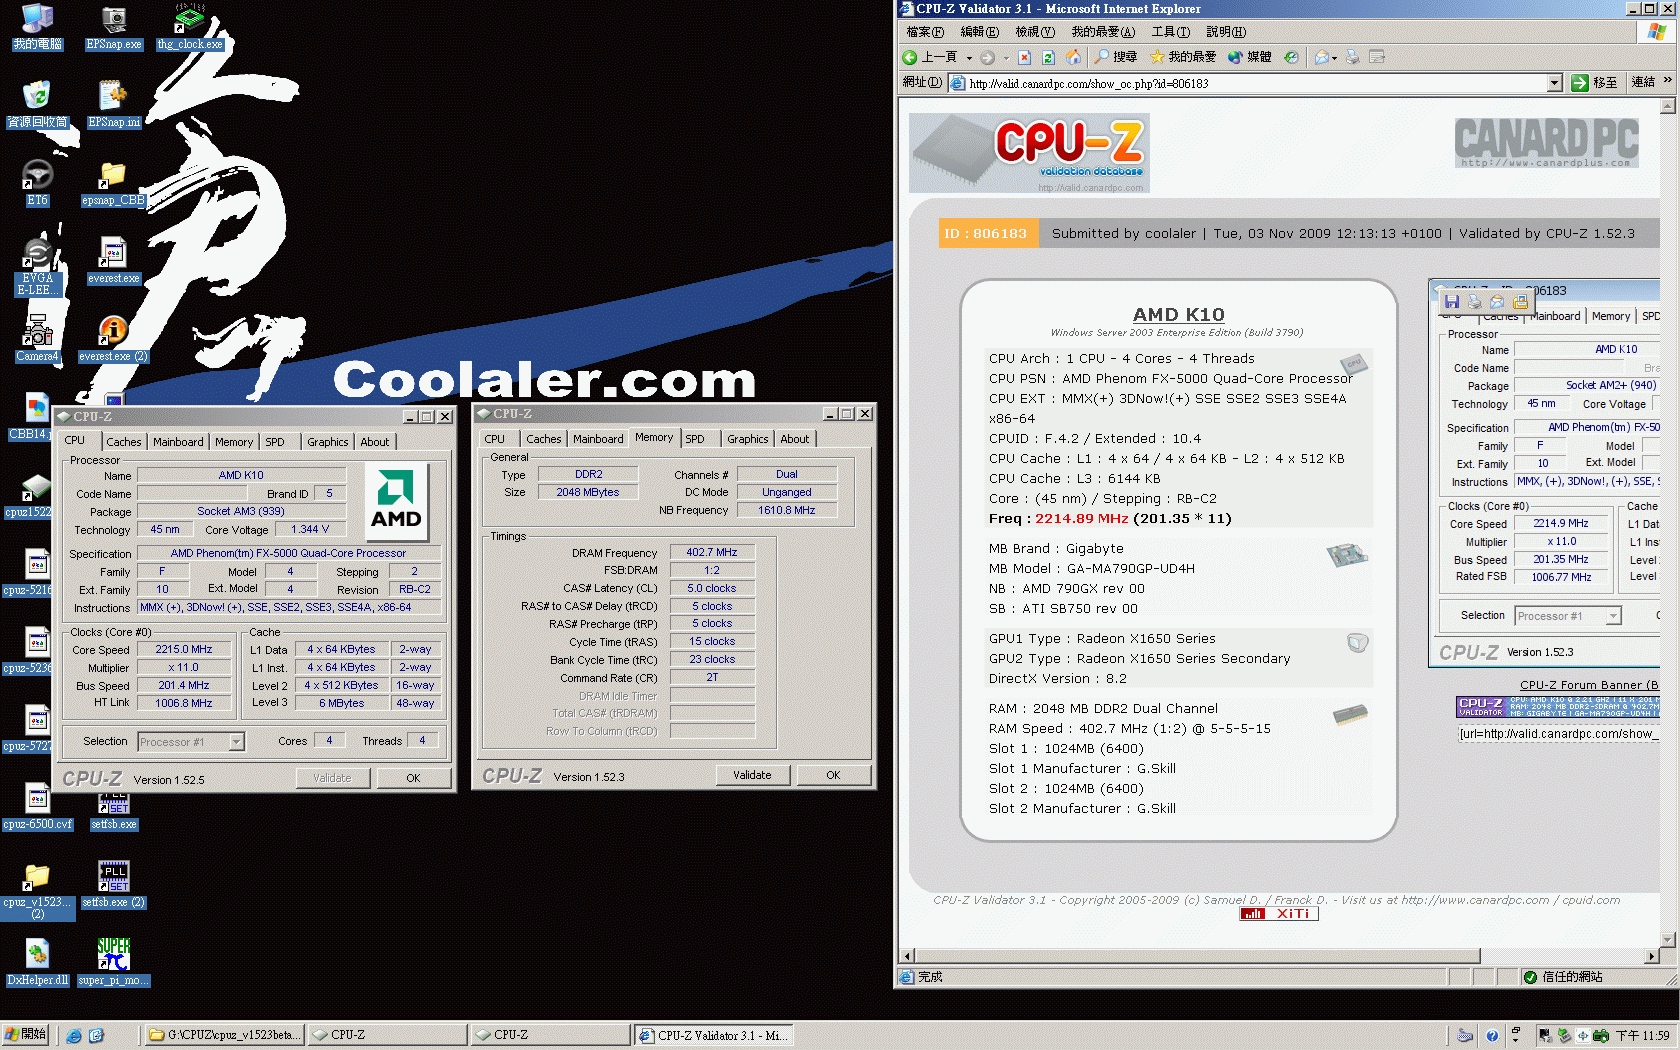Switch to CPU tab in right CPU-Z window
The image size is (1680, 1050).
tap(495, 439)
